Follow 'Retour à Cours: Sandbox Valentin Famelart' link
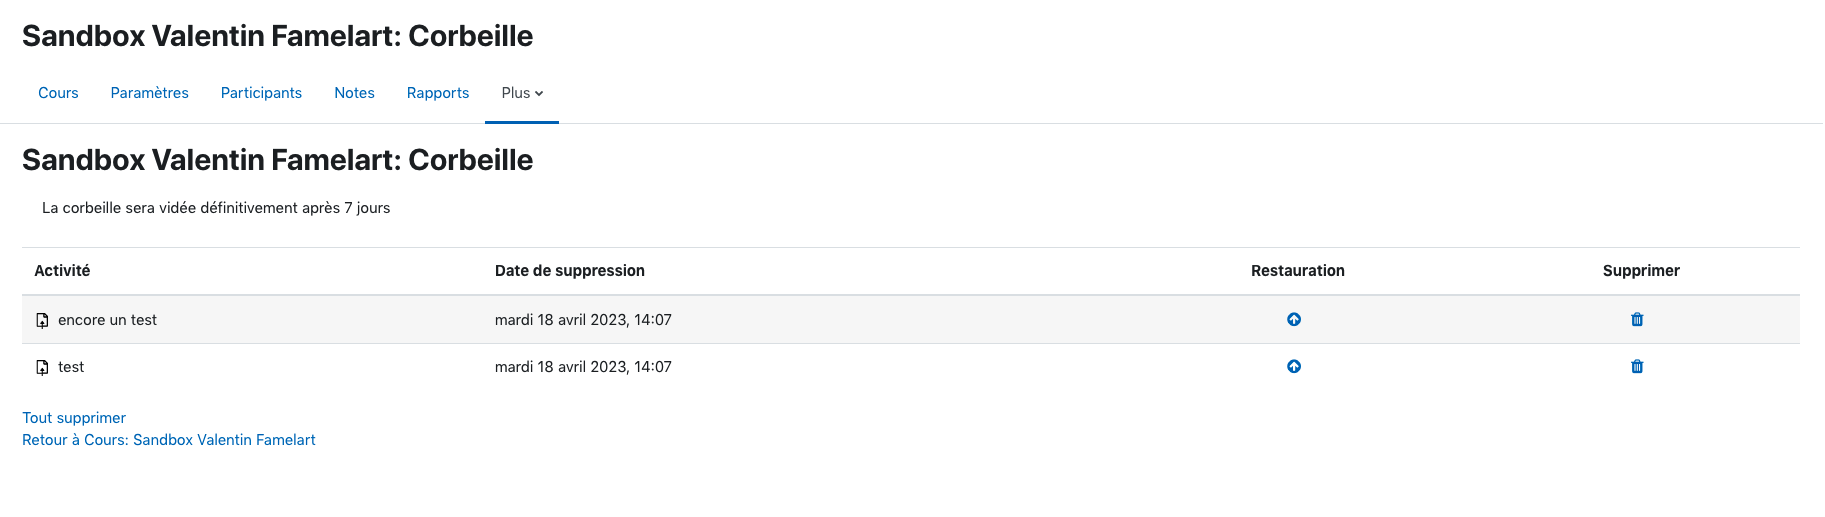 tap(169, 440)
